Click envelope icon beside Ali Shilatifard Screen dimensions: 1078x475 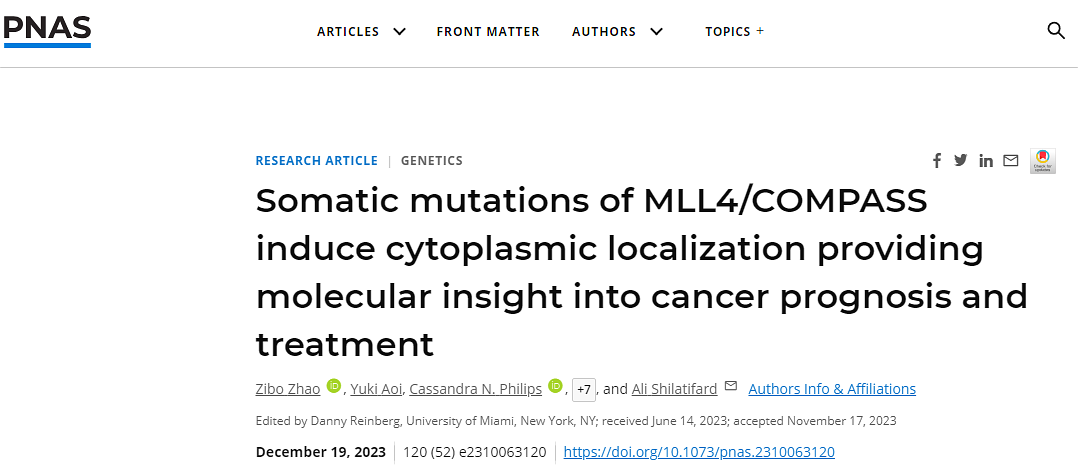click(x=731, y=386)
